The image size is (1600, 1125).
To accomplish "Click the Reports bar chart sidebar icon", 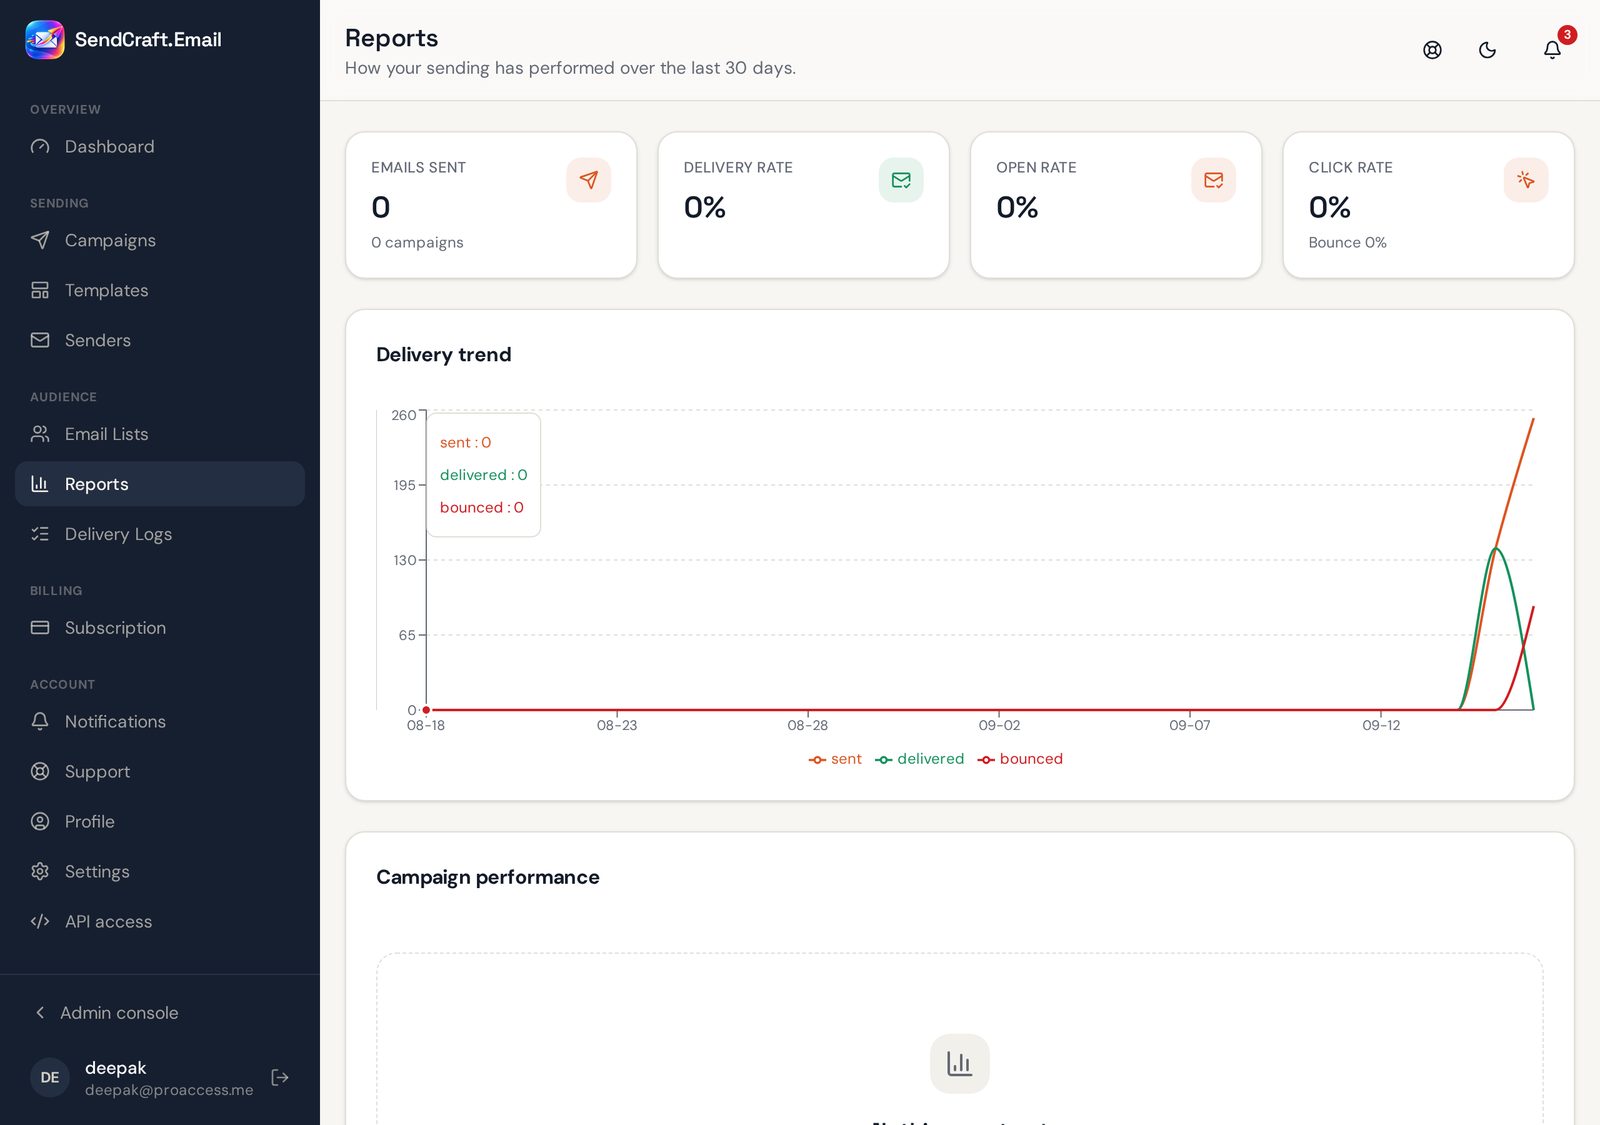I will 40,484.
